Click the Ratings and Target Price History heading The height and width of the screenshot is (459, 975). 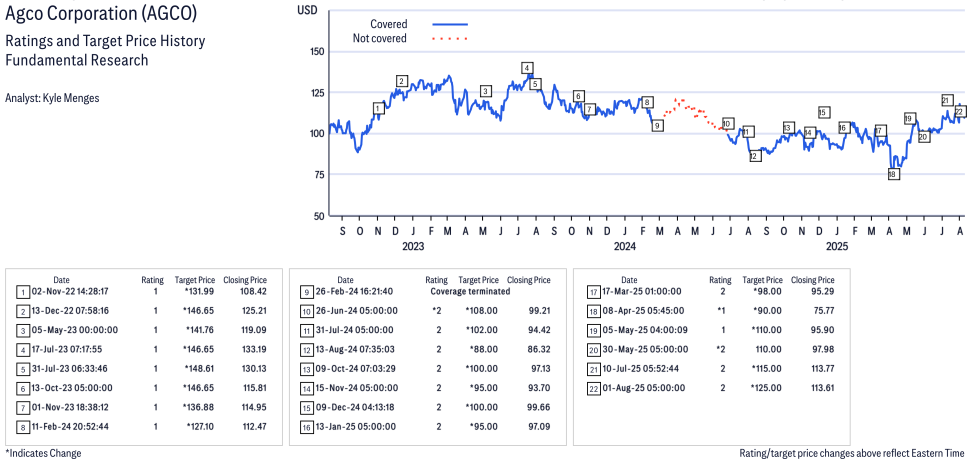coord(105,42)
